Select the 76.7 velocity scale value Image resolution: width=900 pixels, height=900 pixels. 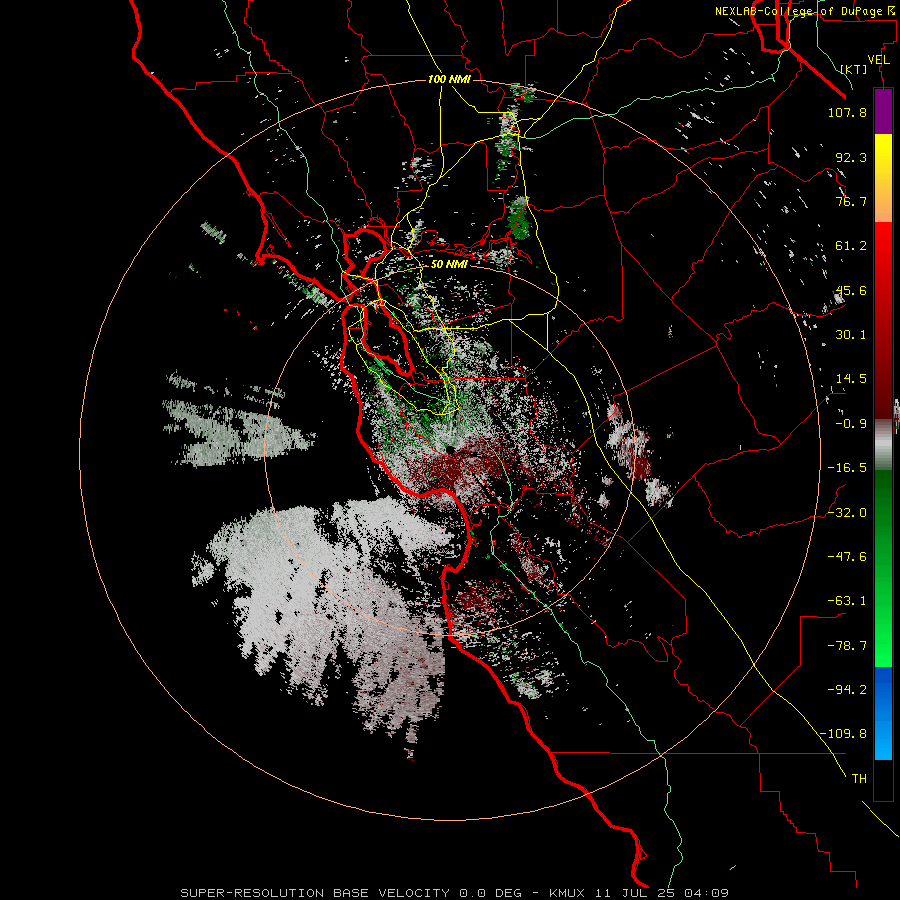[x=851, y=201]
